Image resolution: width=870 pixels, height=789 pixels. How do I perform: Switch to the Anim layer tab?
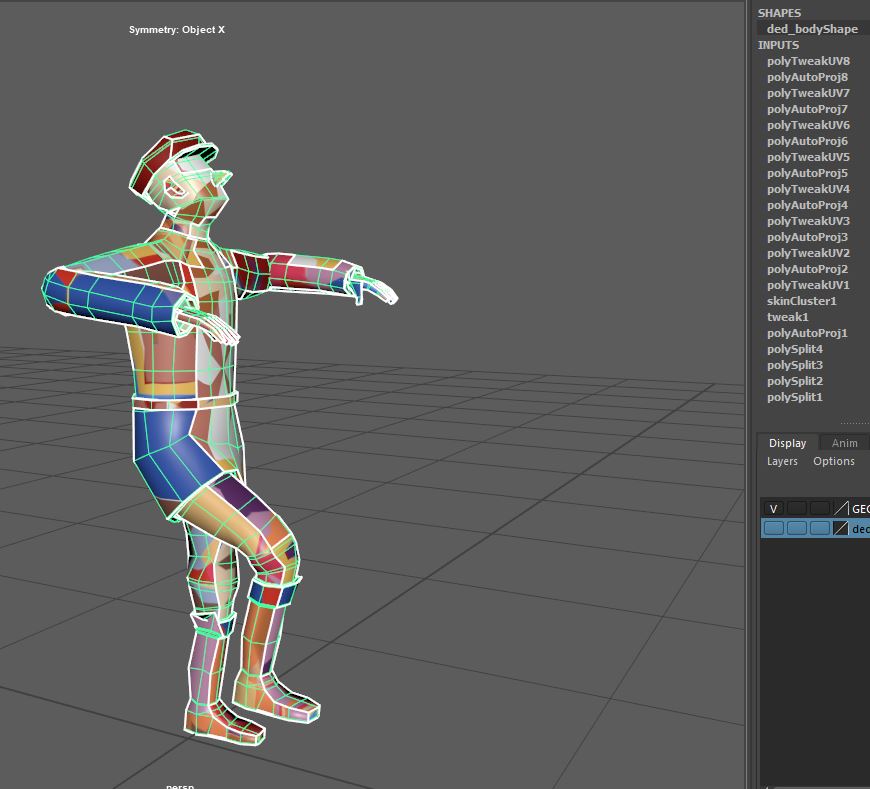[x=844, y=443]
